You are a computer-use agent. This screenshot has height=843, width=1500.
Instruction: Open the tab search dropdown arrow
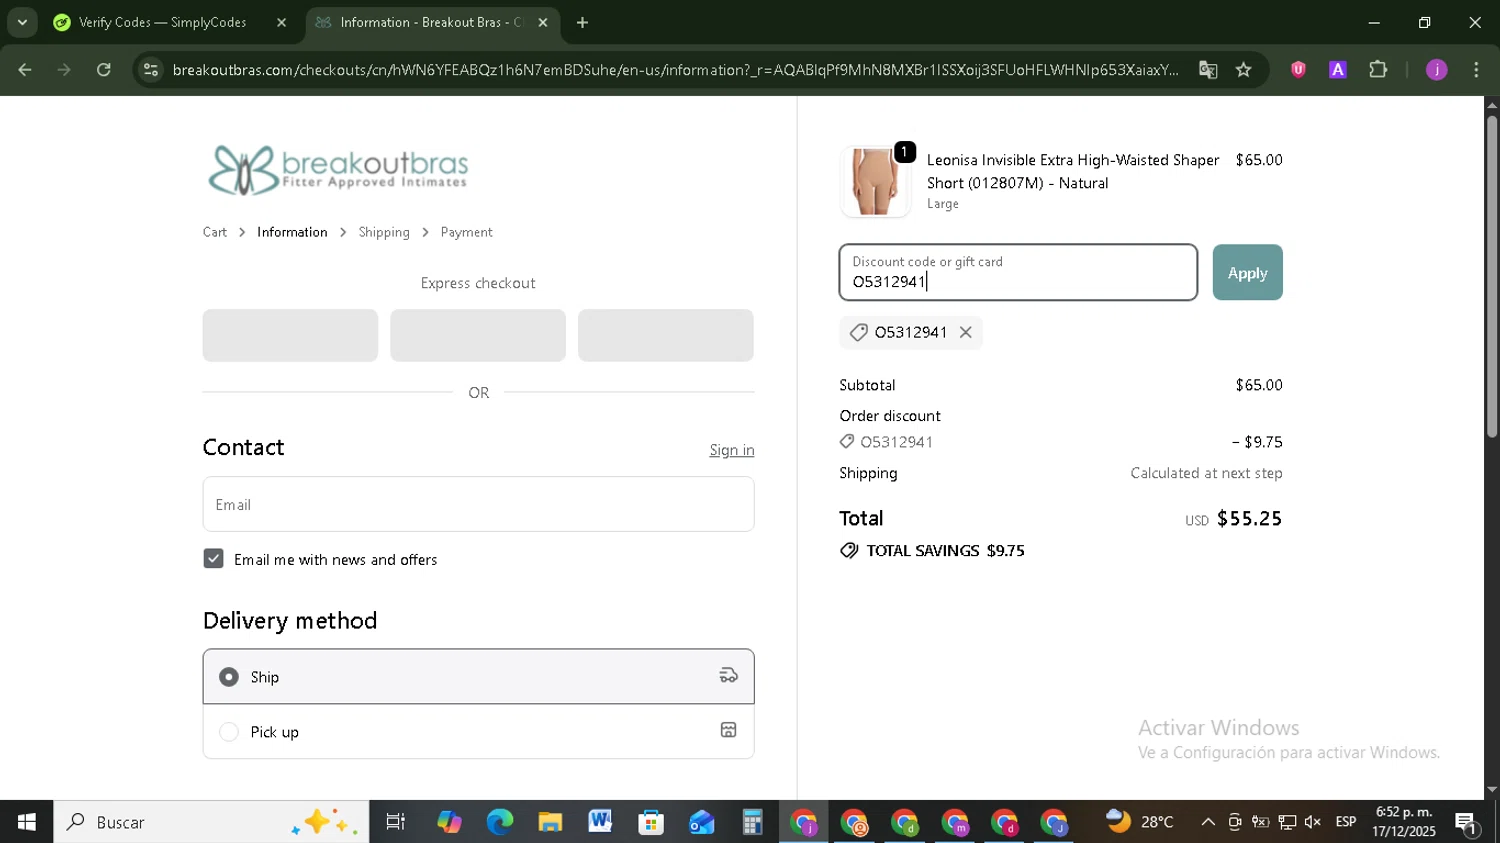[x=22, y=22]
